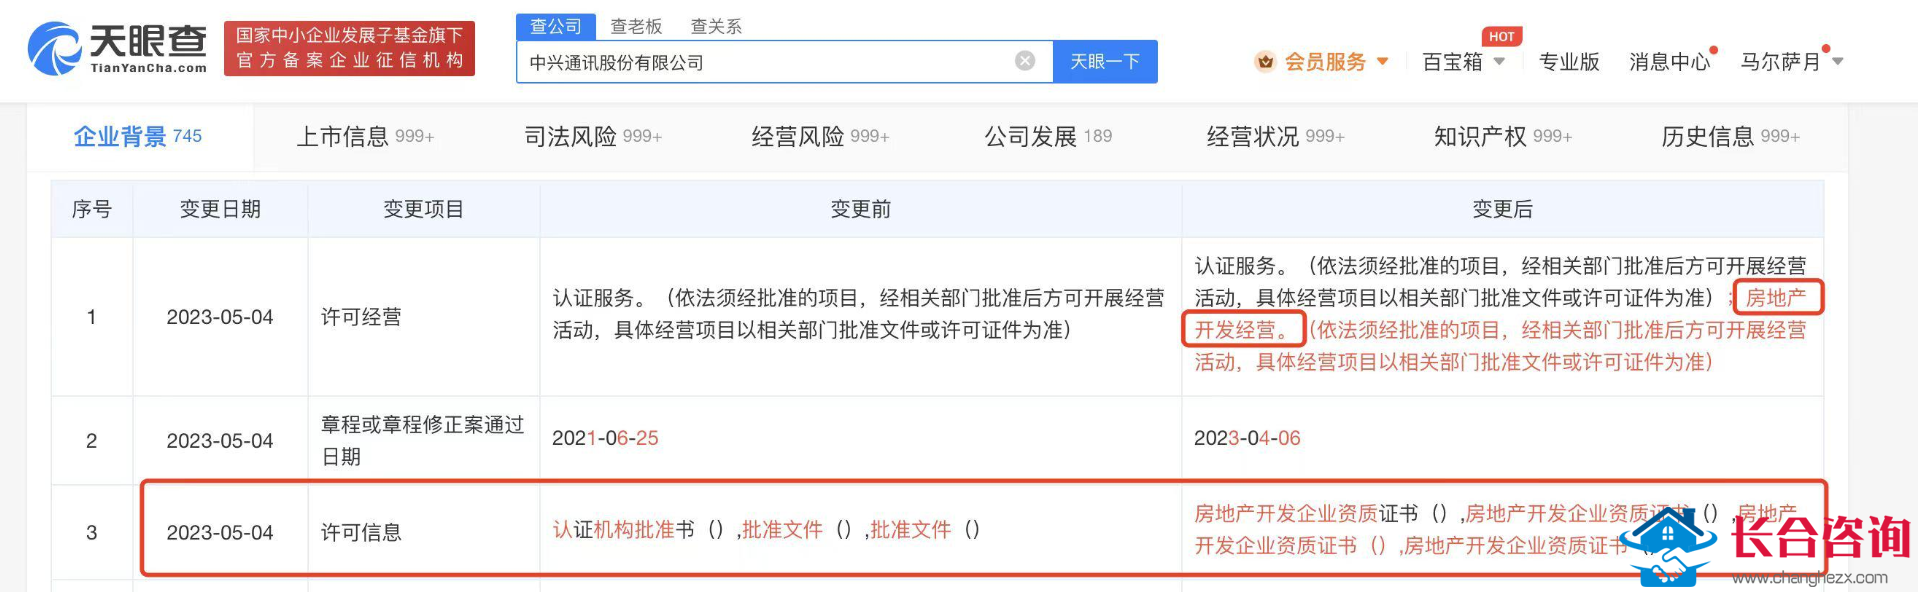This screenshot has height=592, width=1918.
Task: Click the 章程或章程修正案通过日期 cell
Action: click(422, 441)
